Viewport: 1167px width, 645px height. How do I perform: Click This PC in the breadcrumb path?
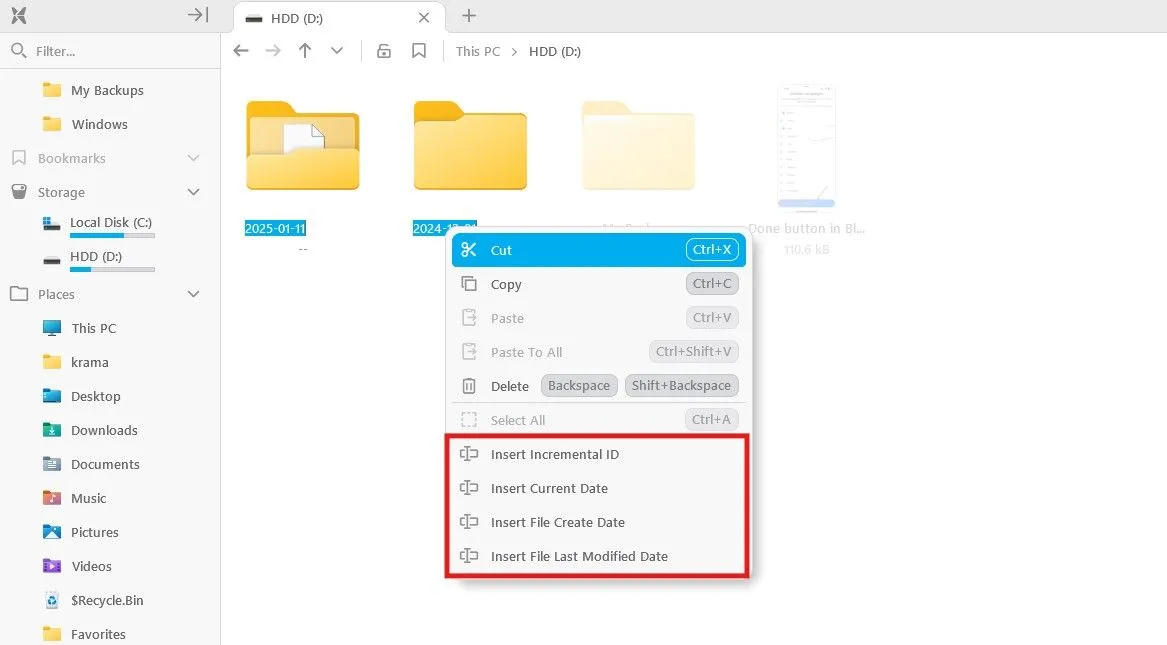[477, 51]
